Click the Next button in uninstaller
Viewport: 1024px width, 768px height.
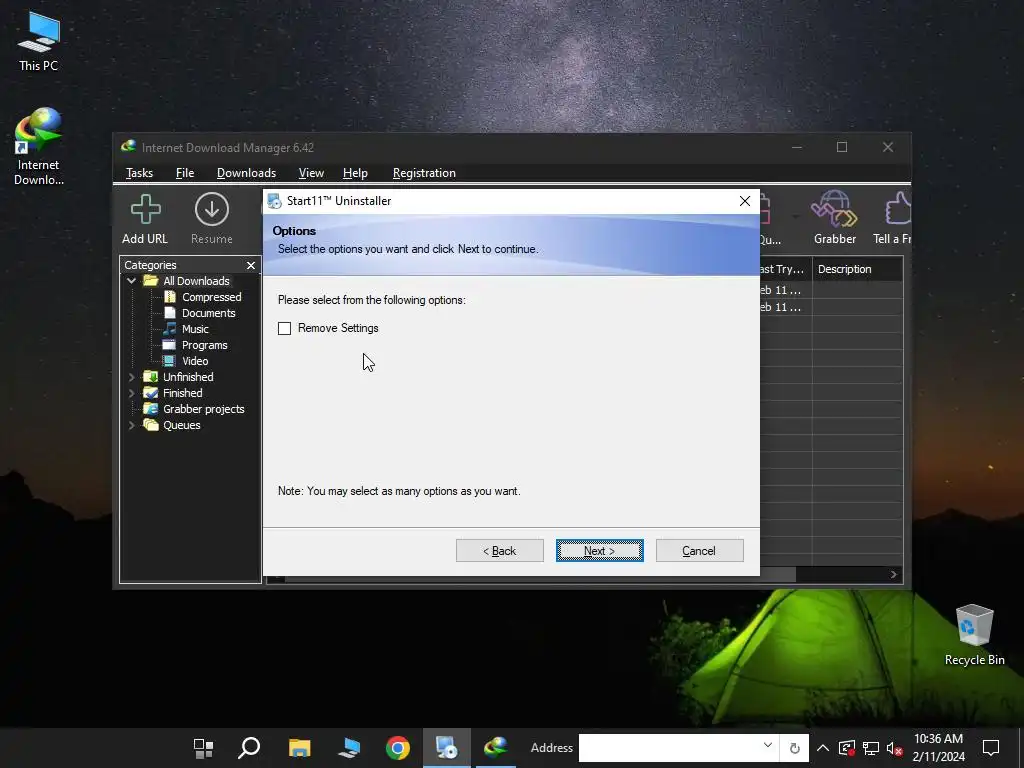(x=600, y=551)
